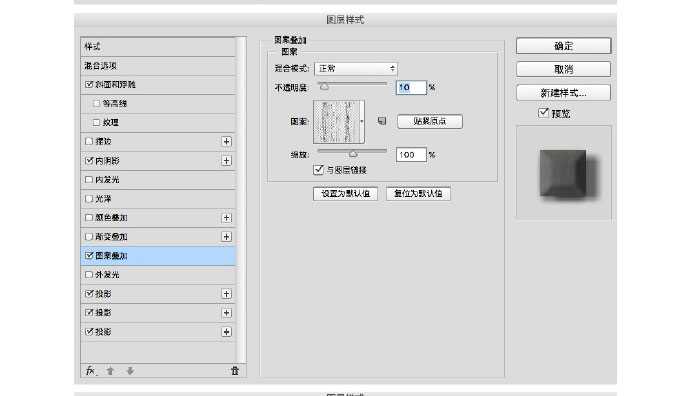The image size is (690, 396).
Task: Click plus icon next to 渐变叠加
Action: (226, 237)
